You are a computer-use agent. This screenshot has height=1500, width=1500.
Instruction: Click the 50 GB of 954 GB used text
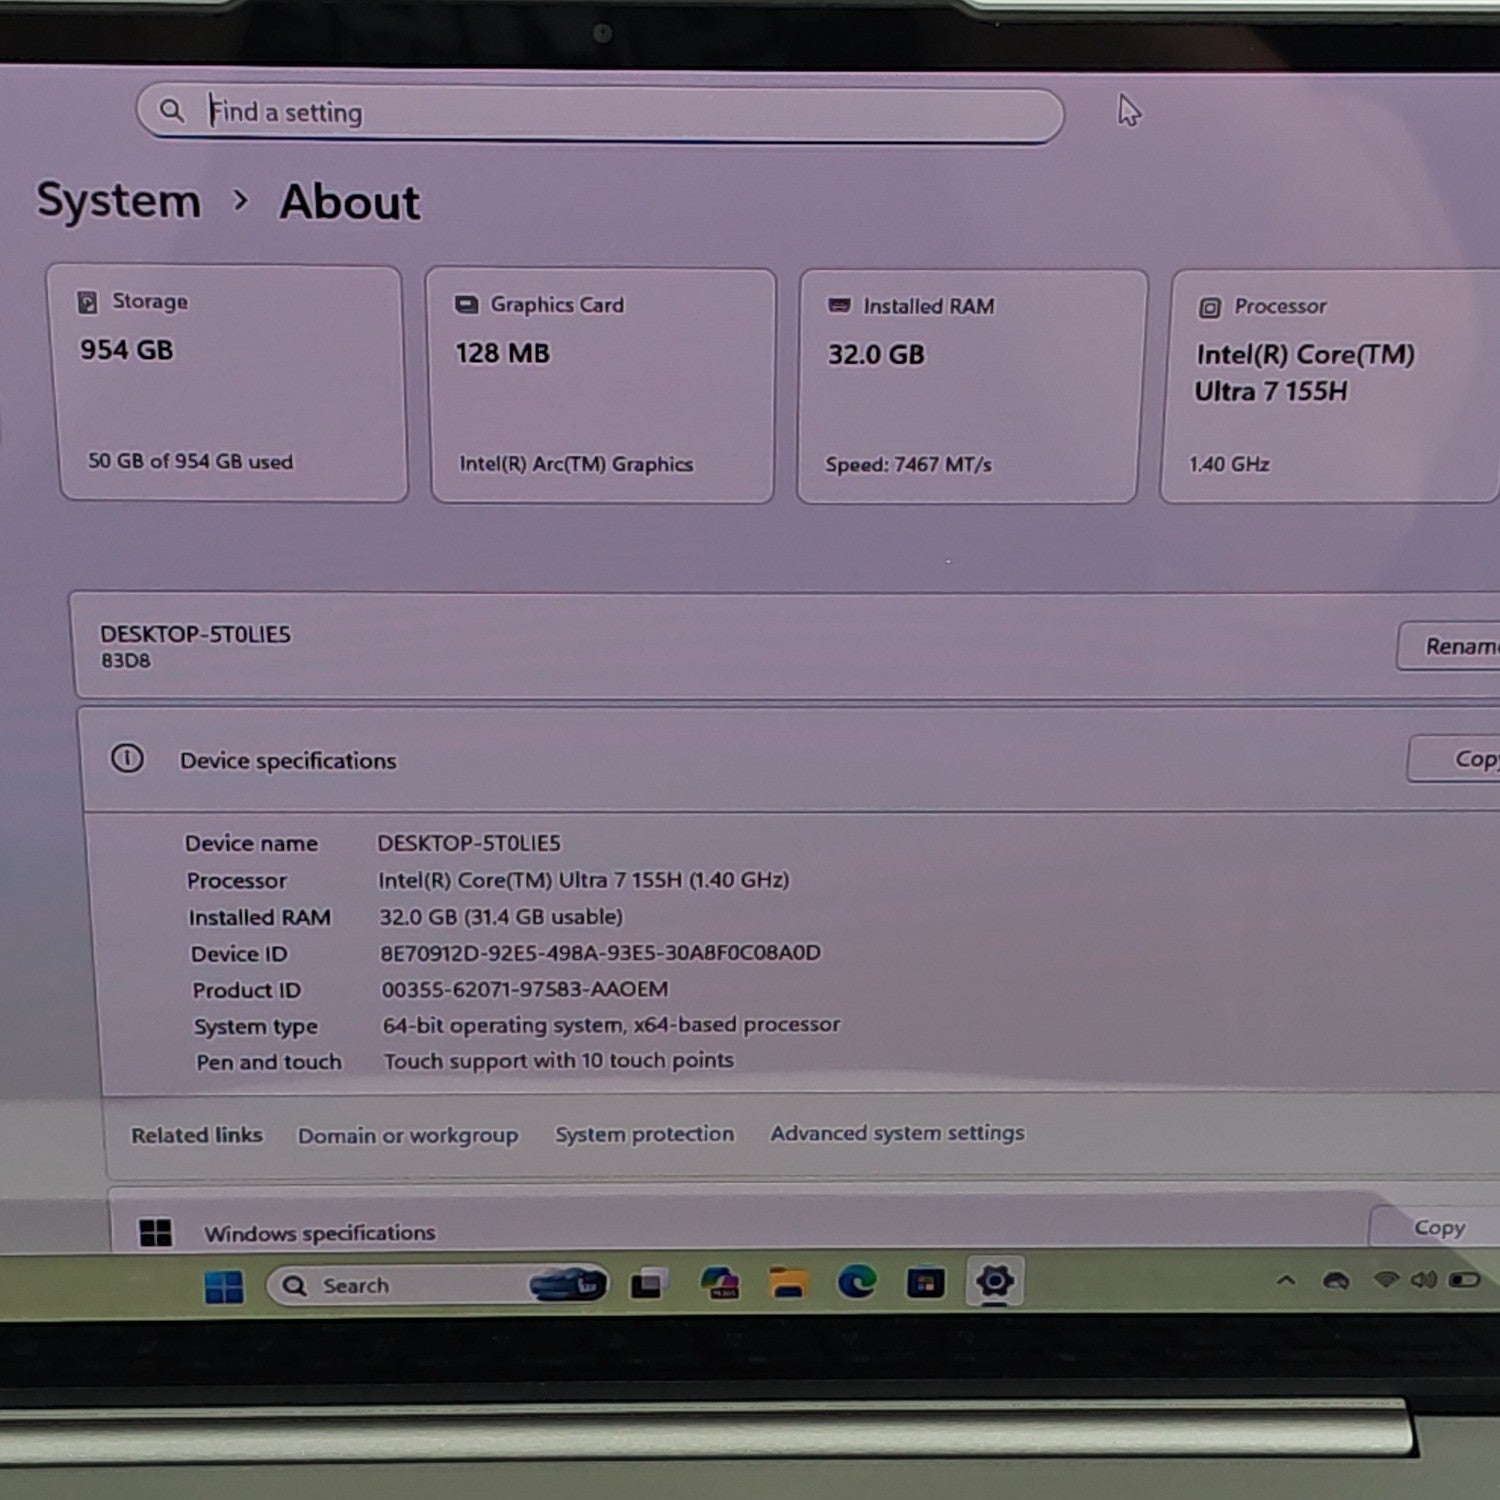190,461
